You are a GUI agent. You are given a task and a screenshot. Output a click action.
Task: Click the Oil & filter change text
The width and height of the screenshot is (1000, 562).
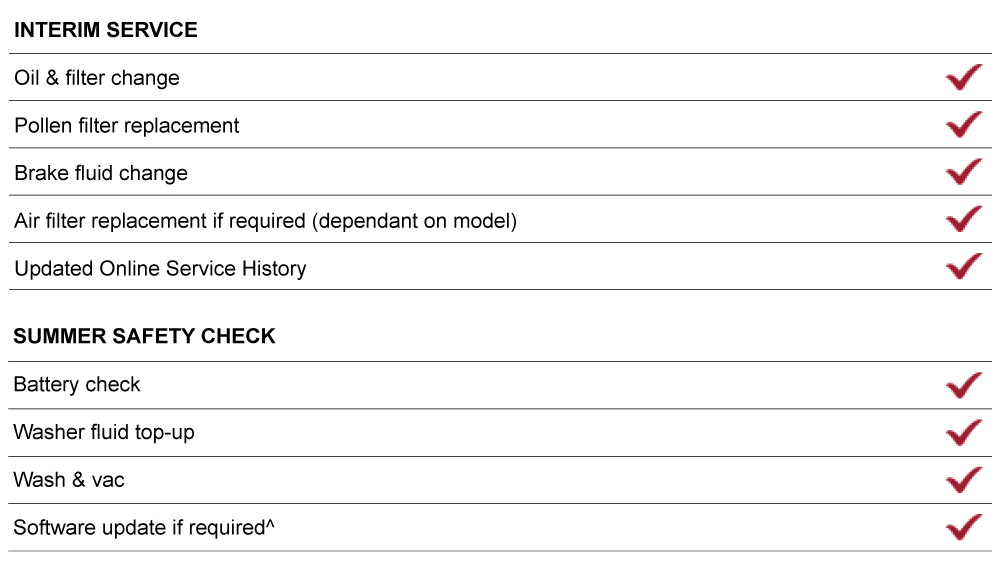click(97, 78)
